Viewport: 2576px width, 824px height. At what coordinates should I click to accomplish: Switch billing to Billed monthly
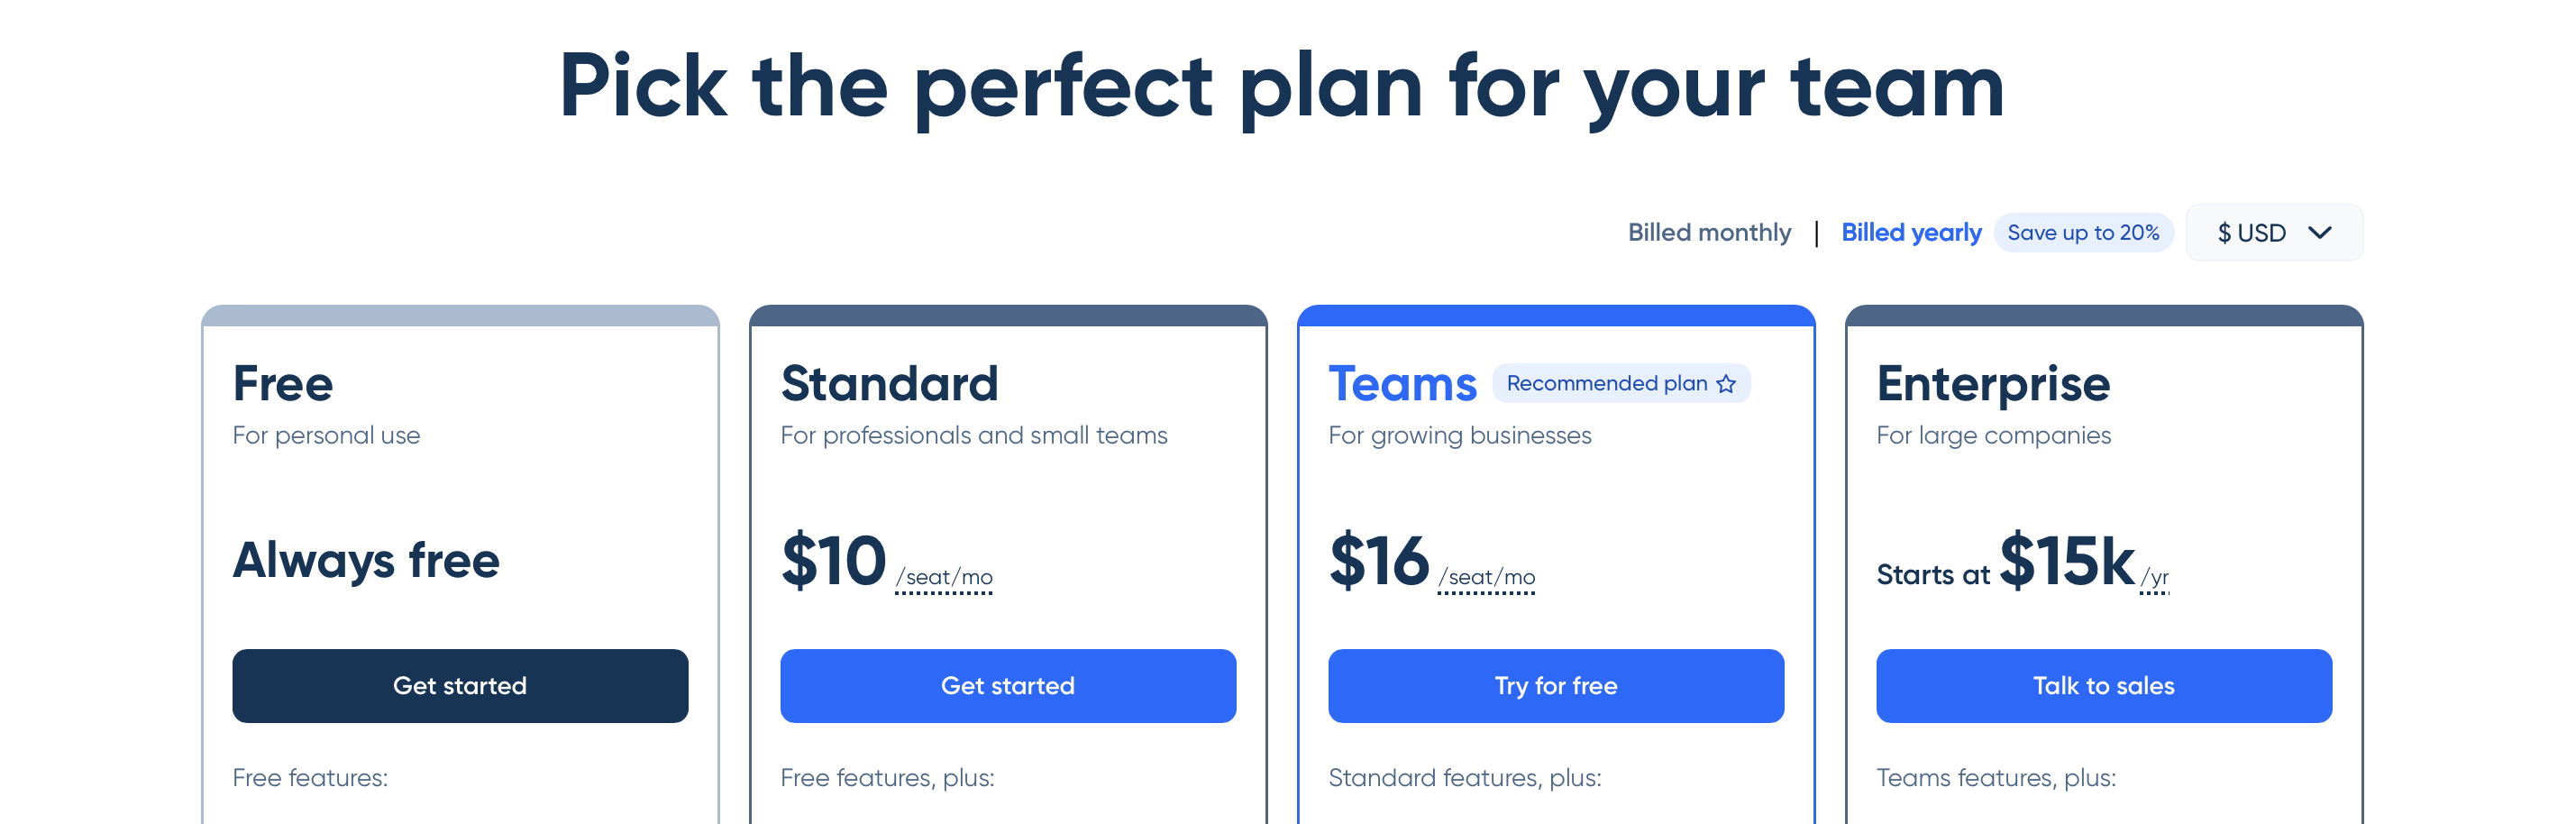point(1711,232)
